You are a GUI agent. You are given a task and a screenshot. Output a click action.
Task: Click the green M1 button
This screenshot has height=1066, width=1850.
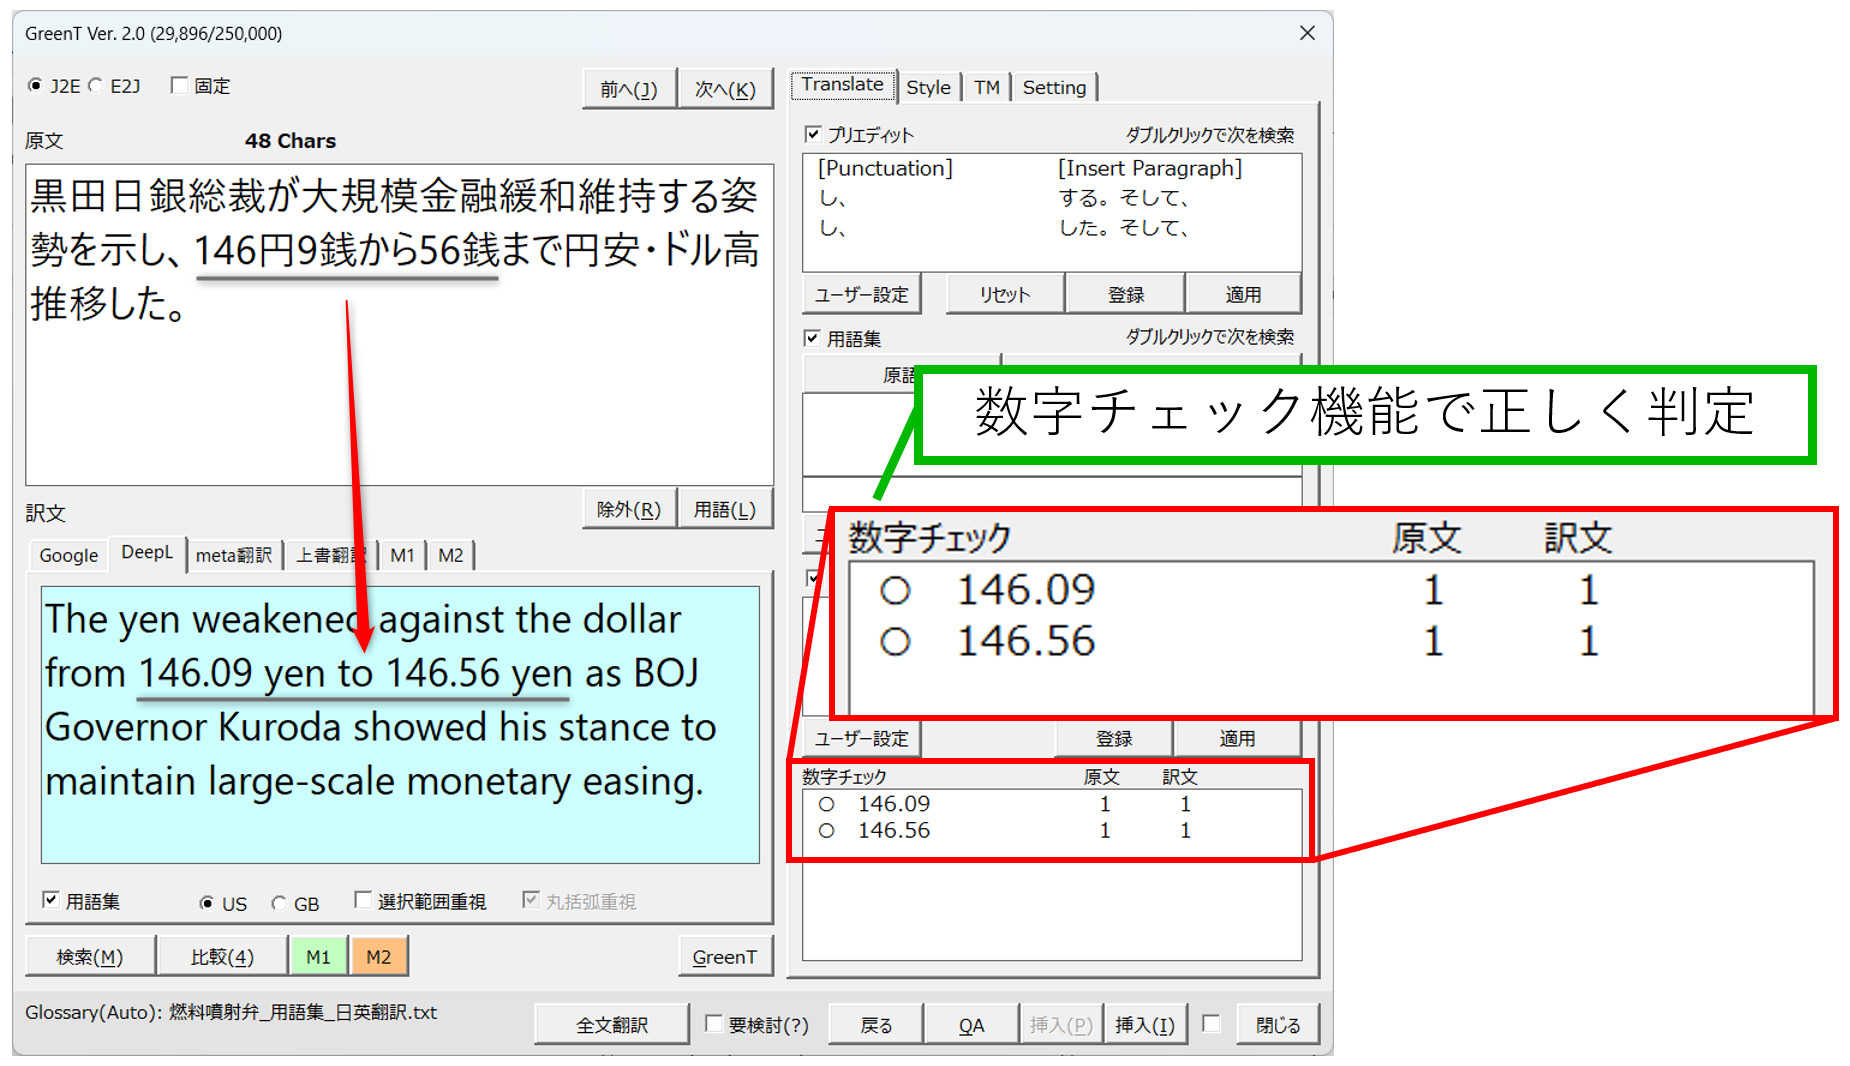click(318, 957)
